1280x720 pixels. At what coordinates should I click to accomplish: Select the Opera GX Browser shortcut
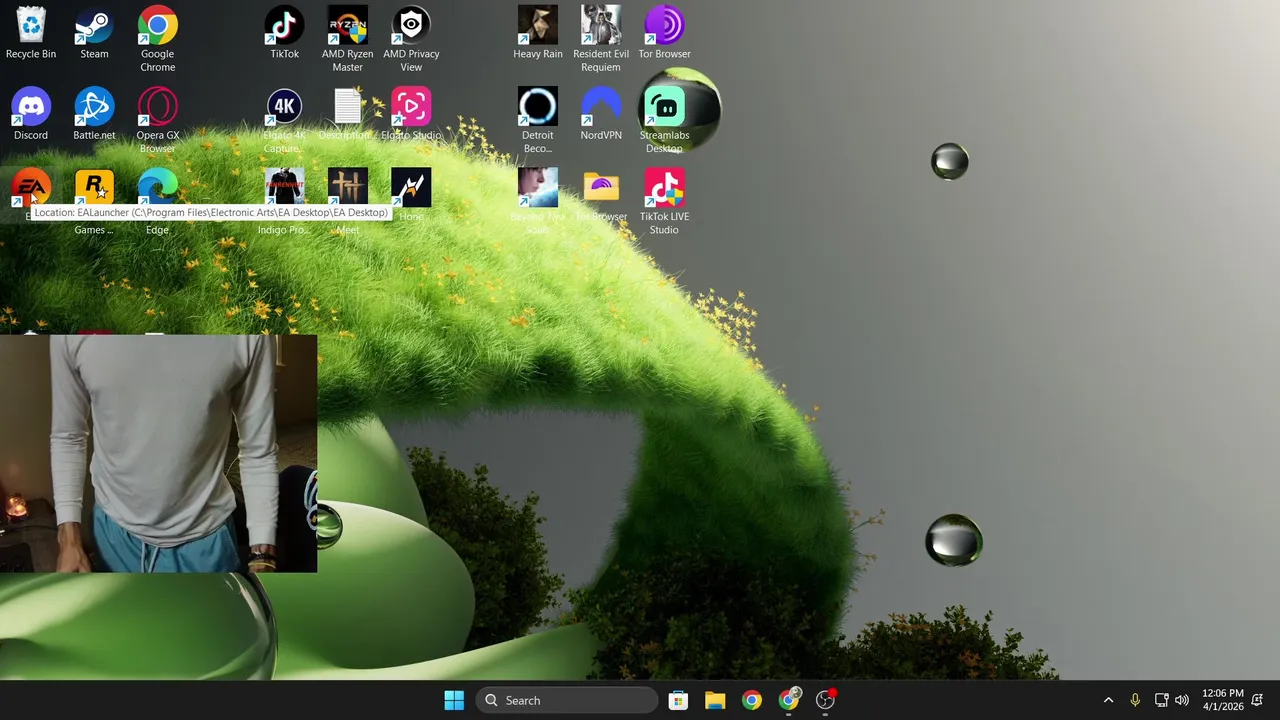(157, 120)
